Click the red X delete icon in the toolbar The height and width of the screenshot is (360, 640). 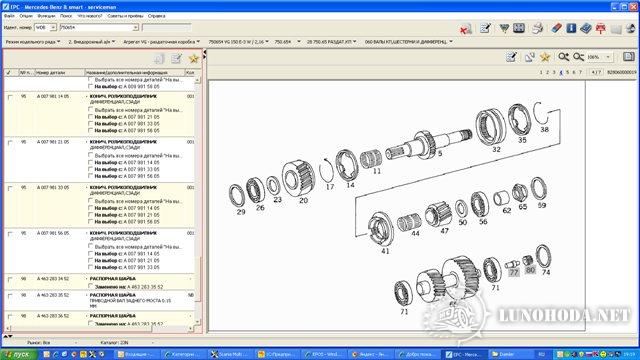coord(465,29)
